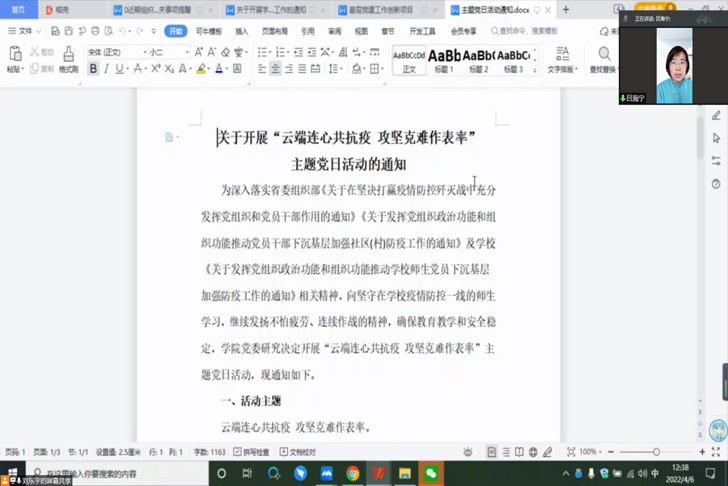This screenshot has height=486, width=728.
Task: Click the text highlight color icon
Action: pyautogui.click(x=201, y=69)
